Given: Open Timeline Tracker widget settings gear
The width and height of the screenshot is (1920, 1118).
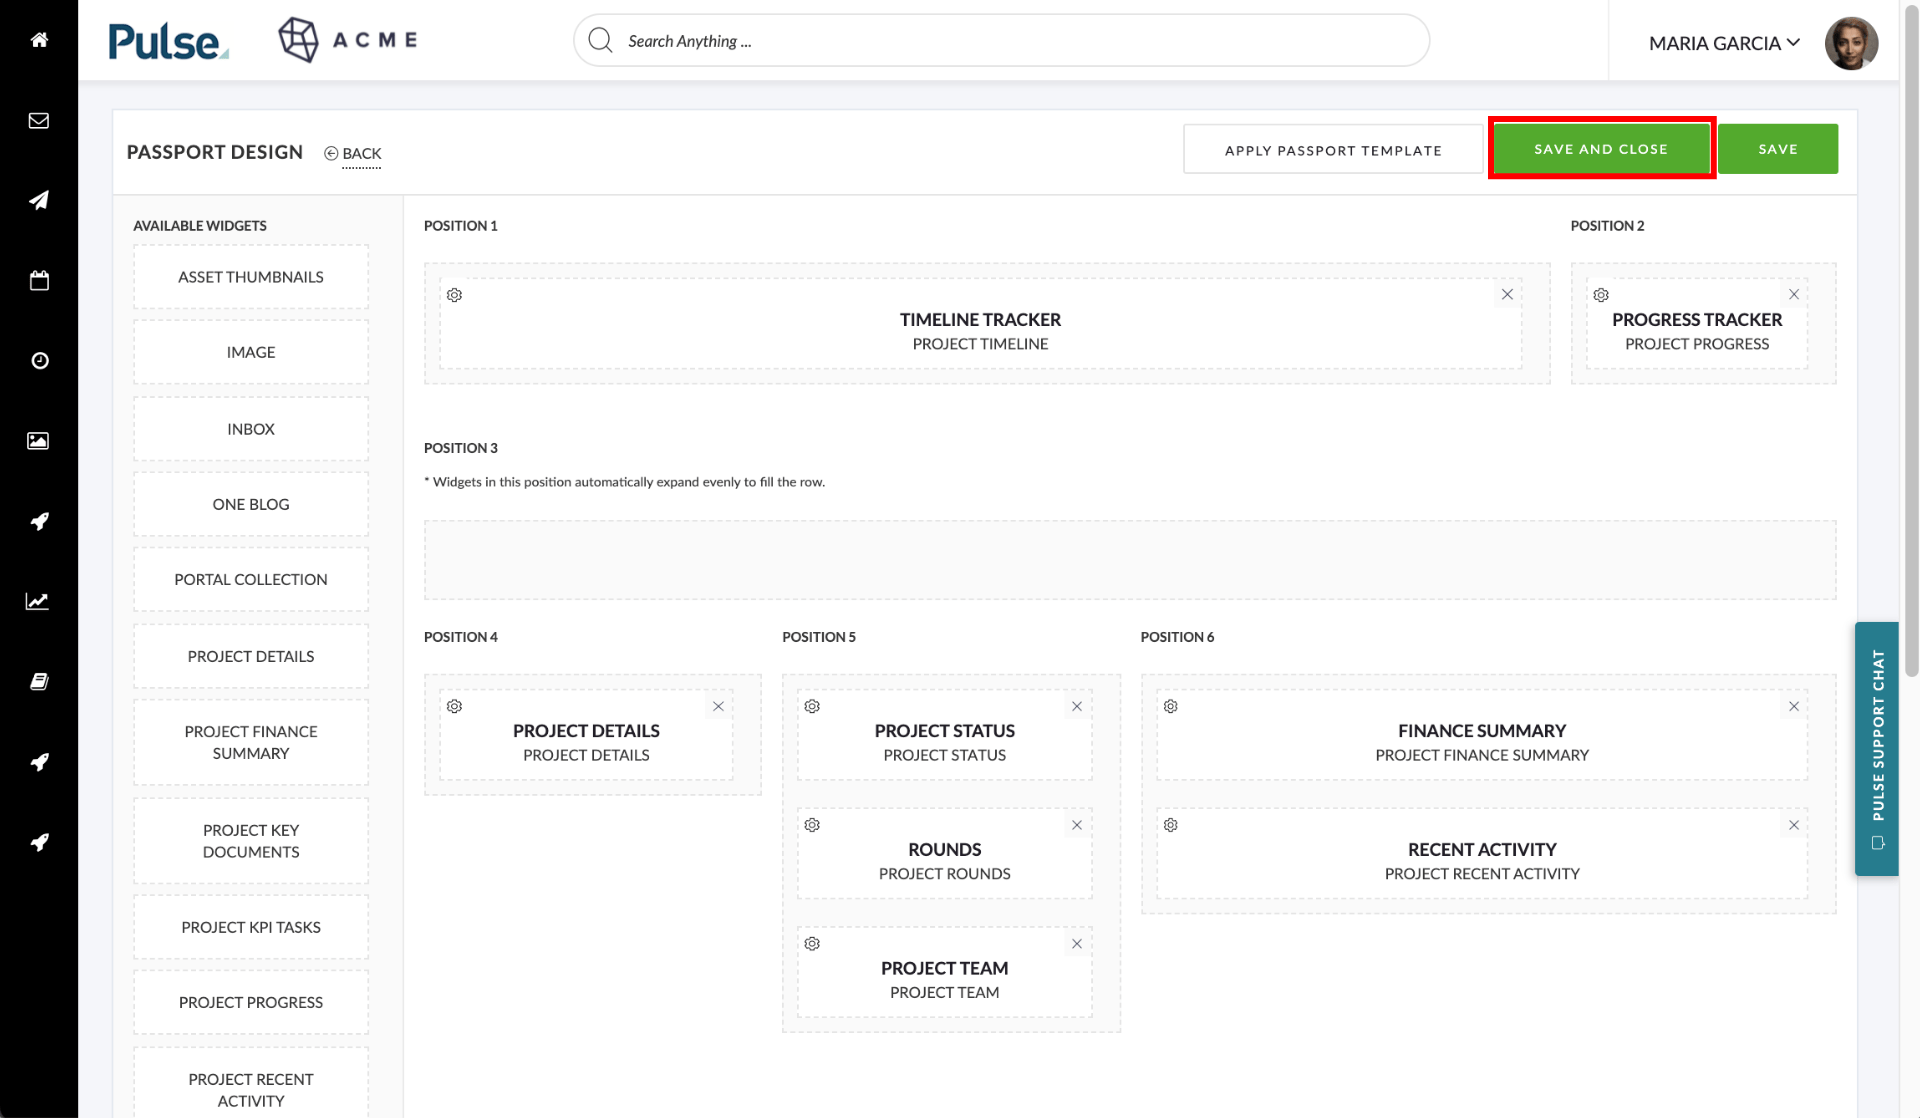Looking at the screenshot, I should click(454, 295).
